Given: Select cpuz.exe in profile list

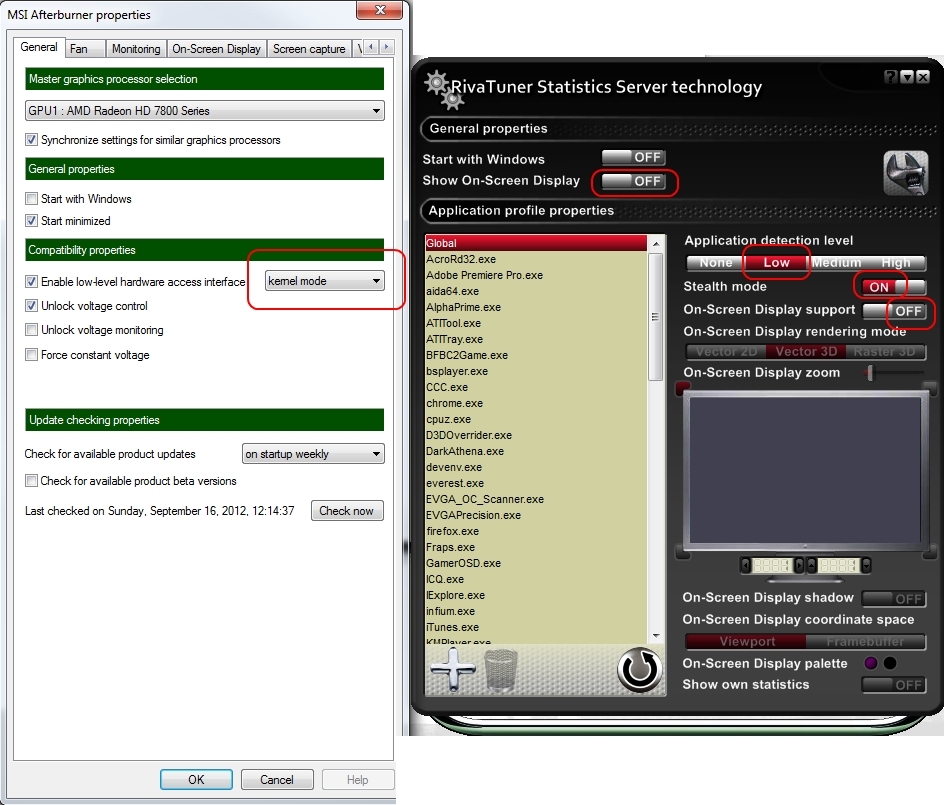Looking at the screenshot, I should pos(536,419).
